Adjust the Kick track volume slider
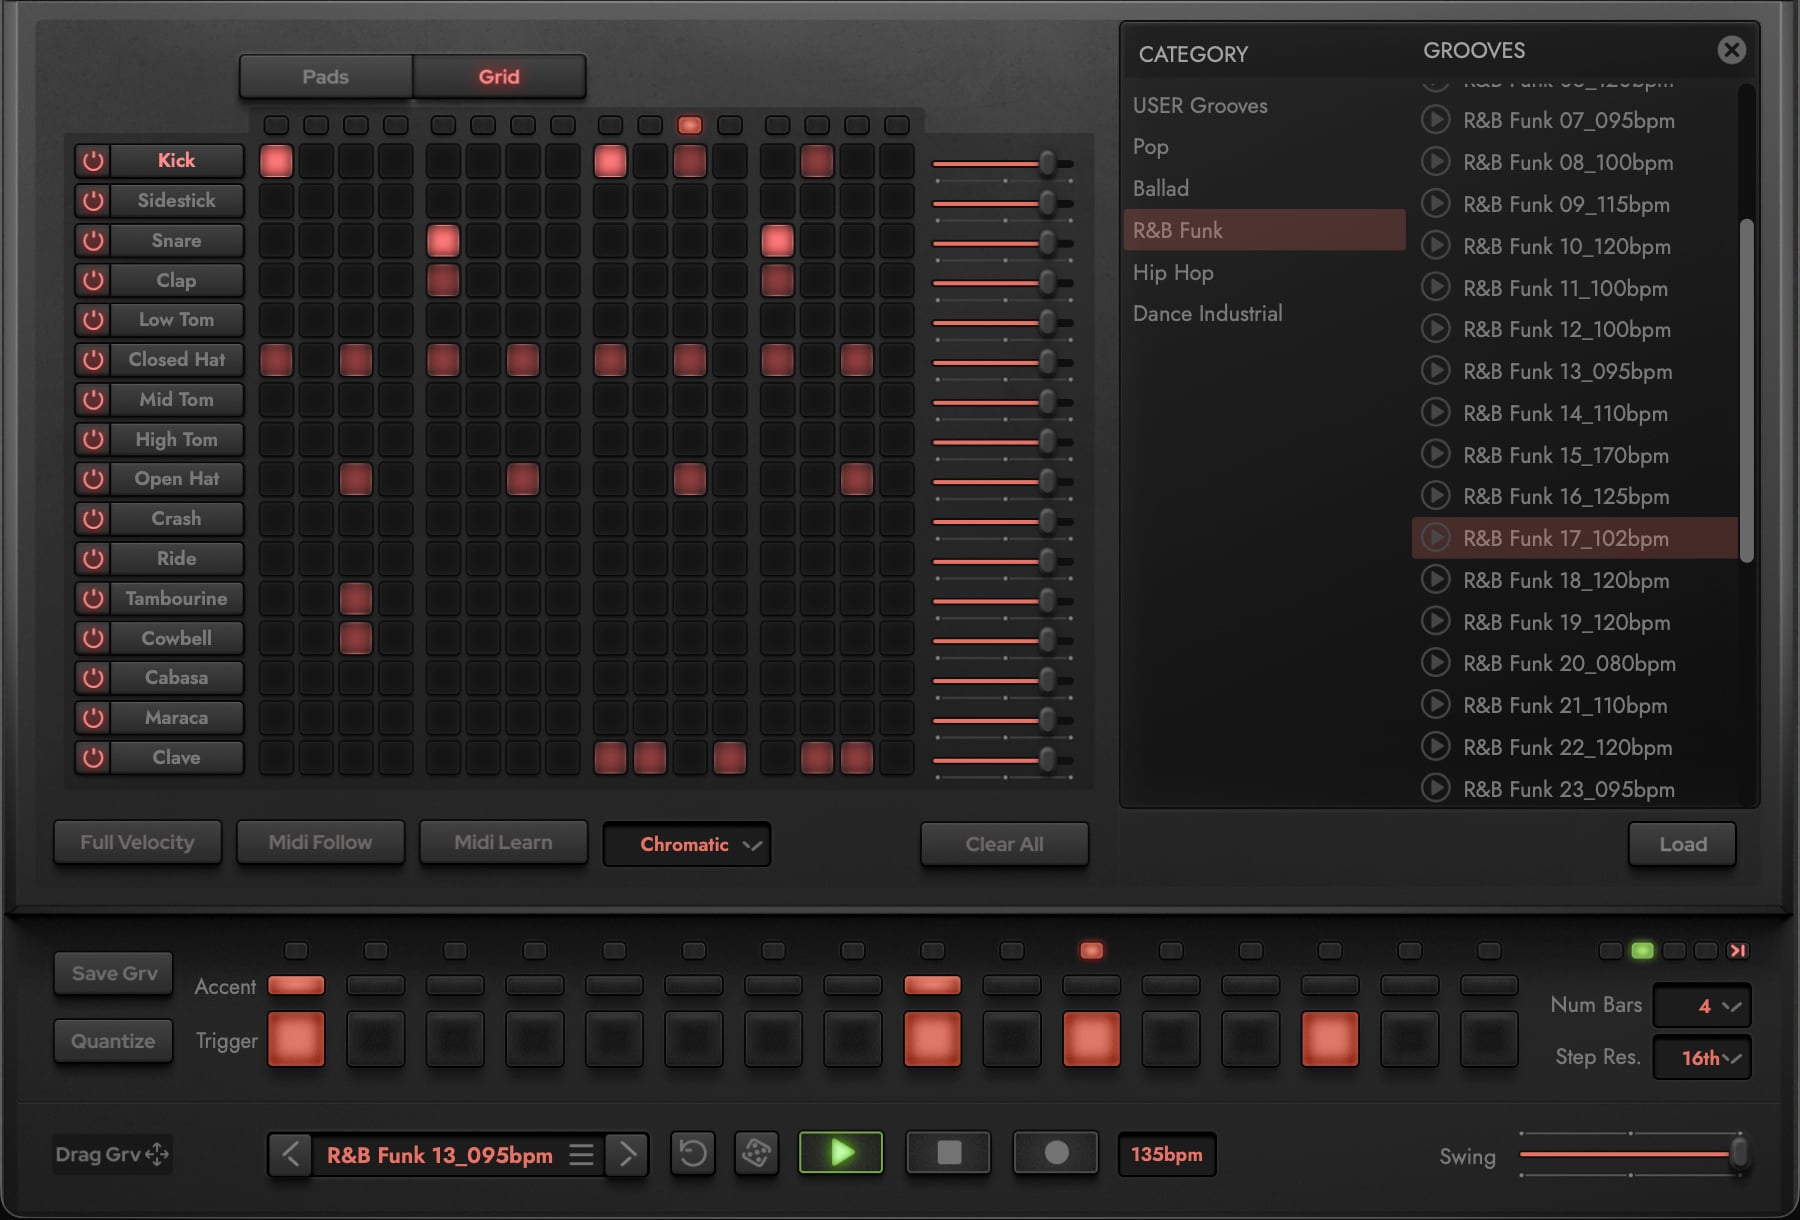The width and height of the screenshot is (1800, 1220). pyautogui.click(x=1047, y=162)
